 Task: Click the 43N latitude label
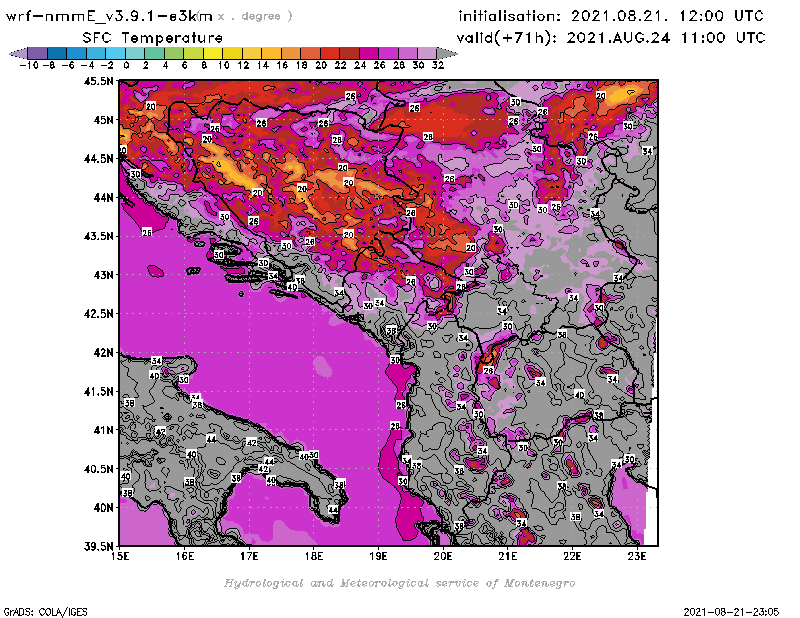point(103,275)
